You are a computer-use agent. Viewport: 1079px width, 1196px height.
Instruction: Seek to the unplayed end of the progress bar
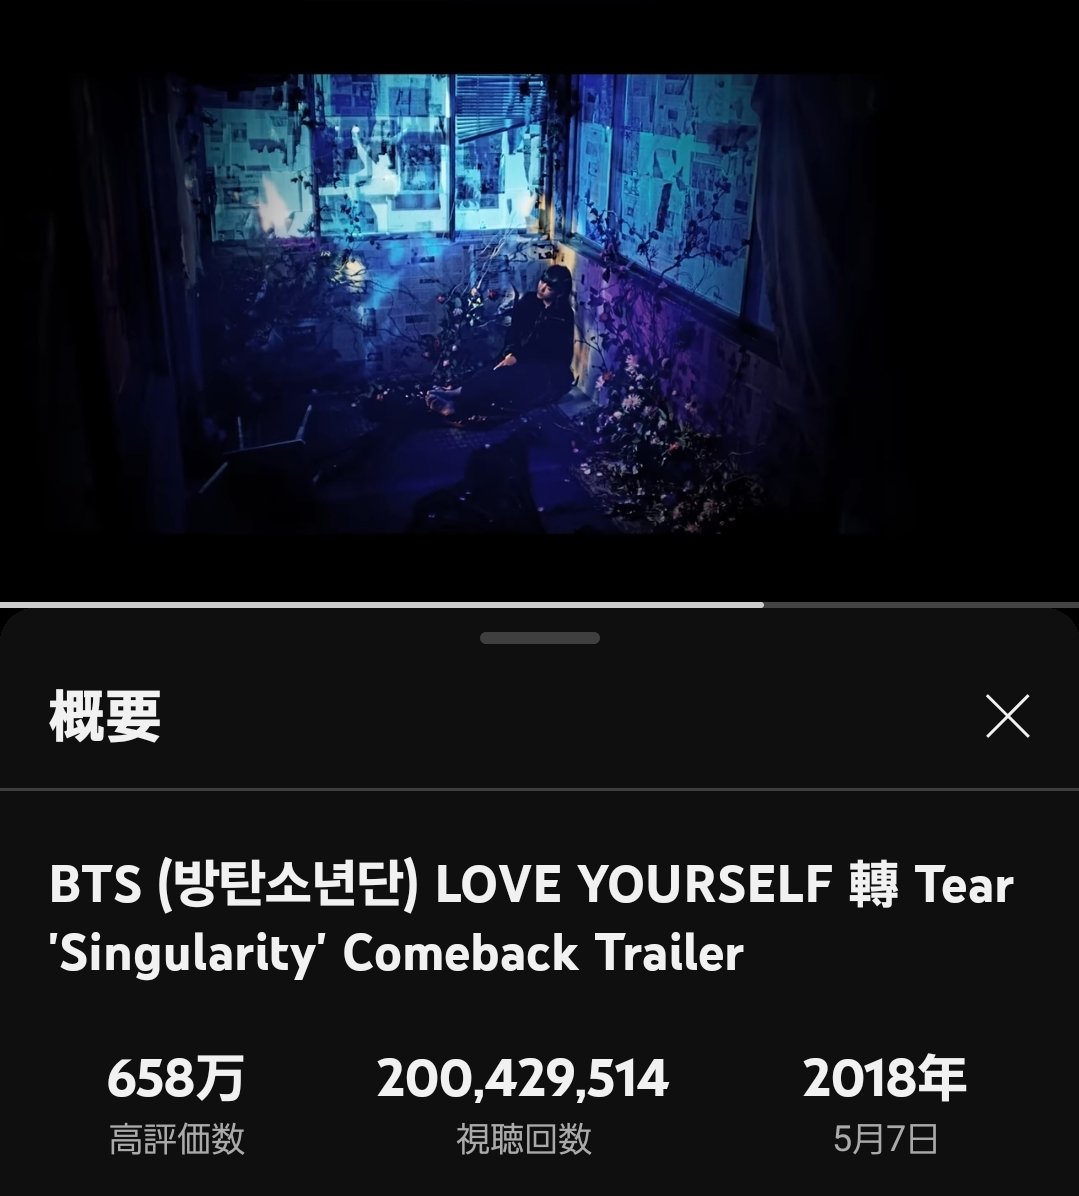(x=921, y=605)
